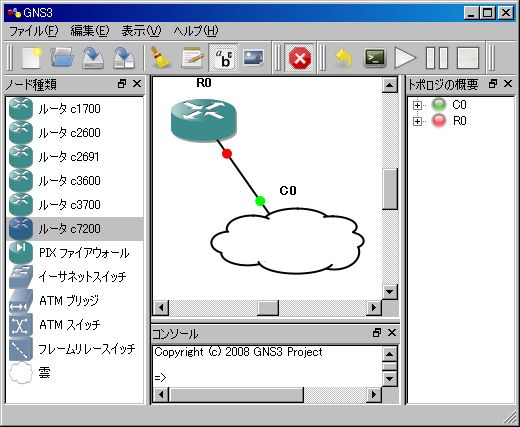
Task: Click the R0 router on canvas
Action: 204,120
